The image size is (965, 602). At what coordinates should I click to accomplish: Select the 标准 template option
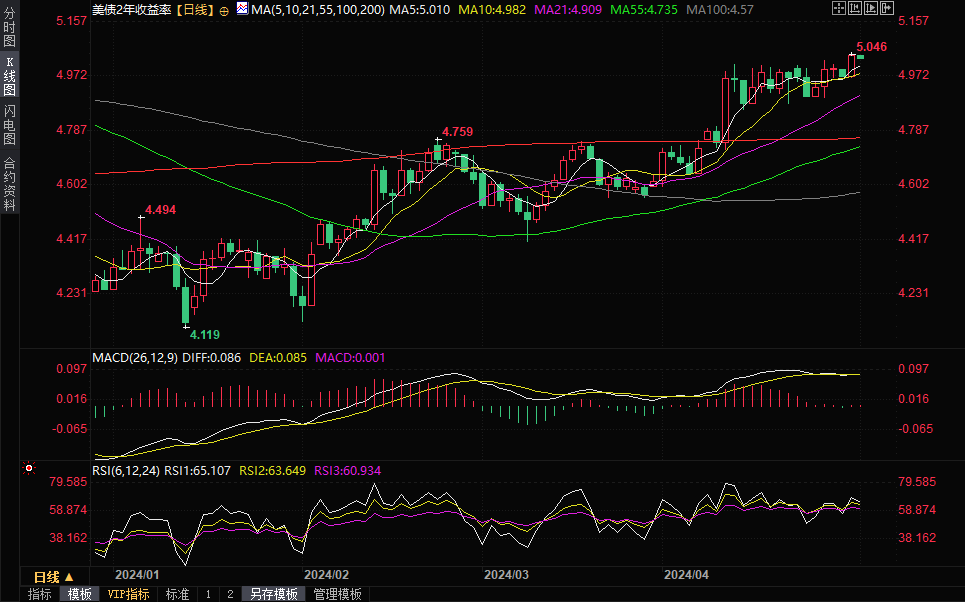(177, 594)
